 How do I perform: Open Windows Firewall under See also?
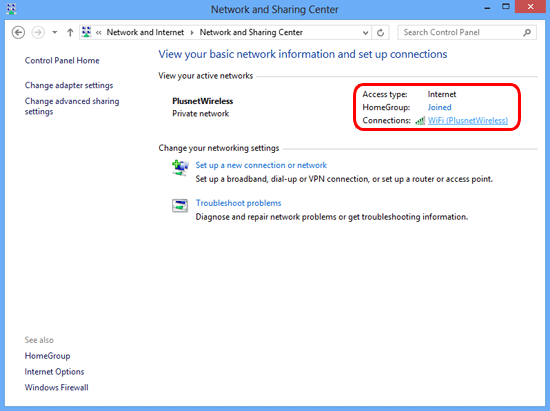coord(56,388)
